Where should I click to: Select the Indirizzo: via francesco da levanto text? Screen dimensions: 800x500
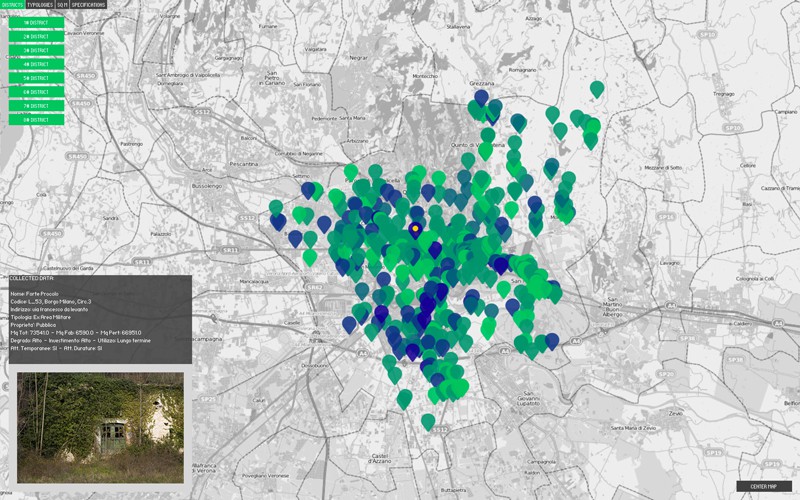pyautogui.click(x=49, y=309)
